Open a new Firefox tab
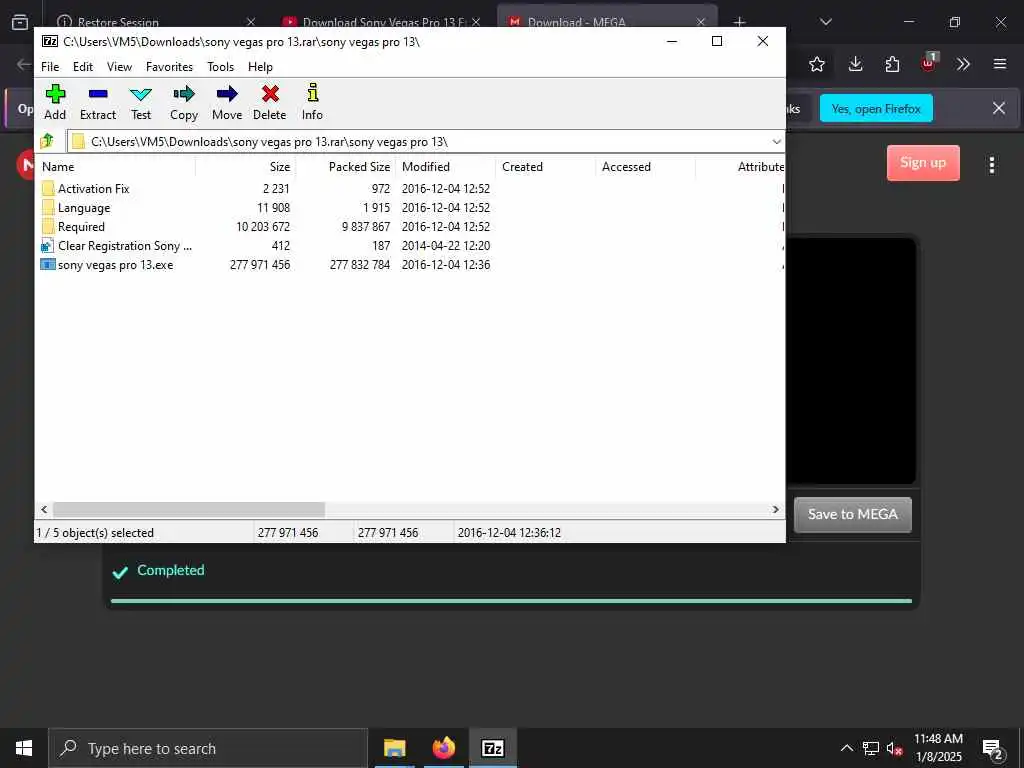This screenshot has height=768, width=1024. (x=739, y=22)
